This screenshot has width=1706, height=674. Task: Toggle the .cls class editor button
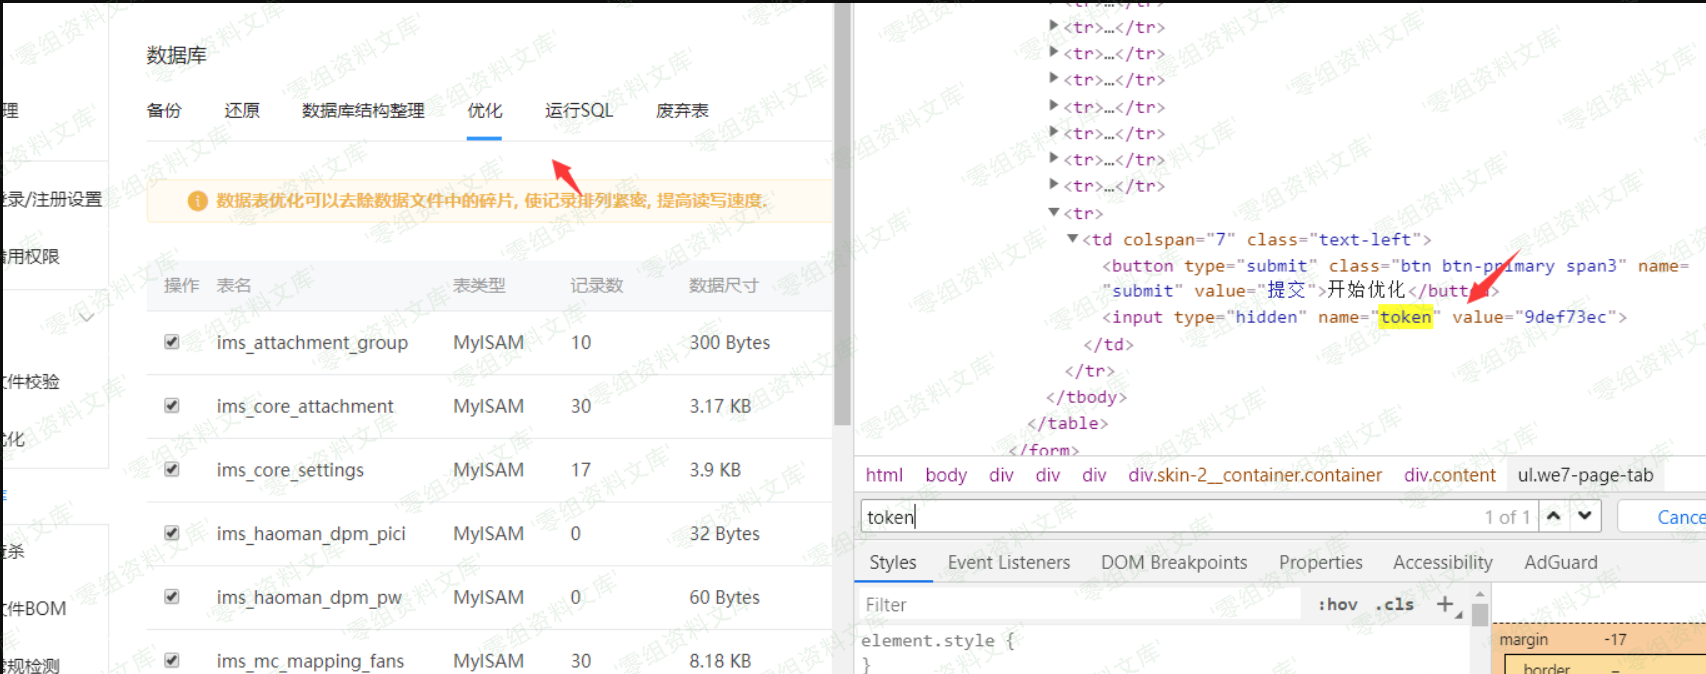click(x=1394, y=604)
